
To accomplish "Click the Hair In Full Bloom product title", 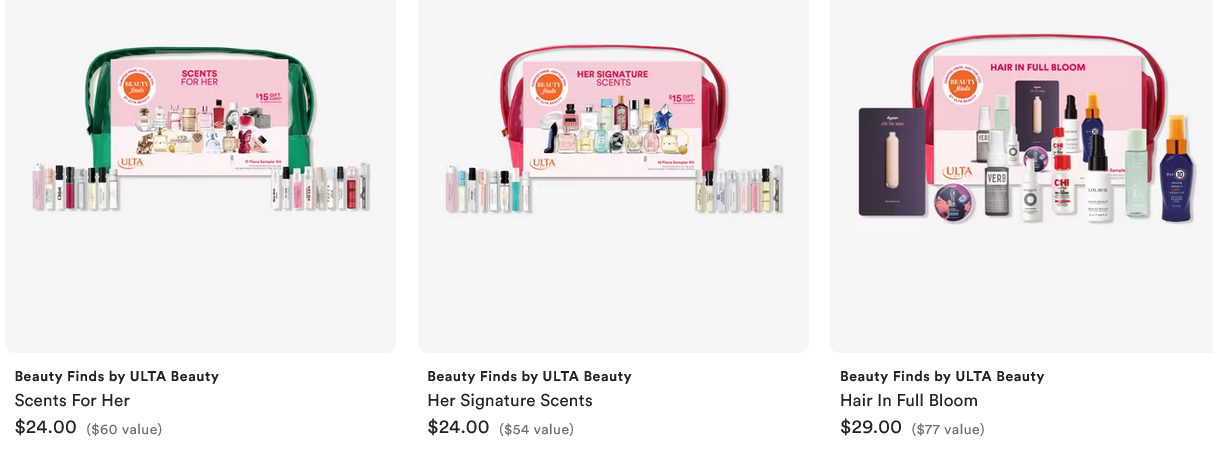I will tap(909, 400).
